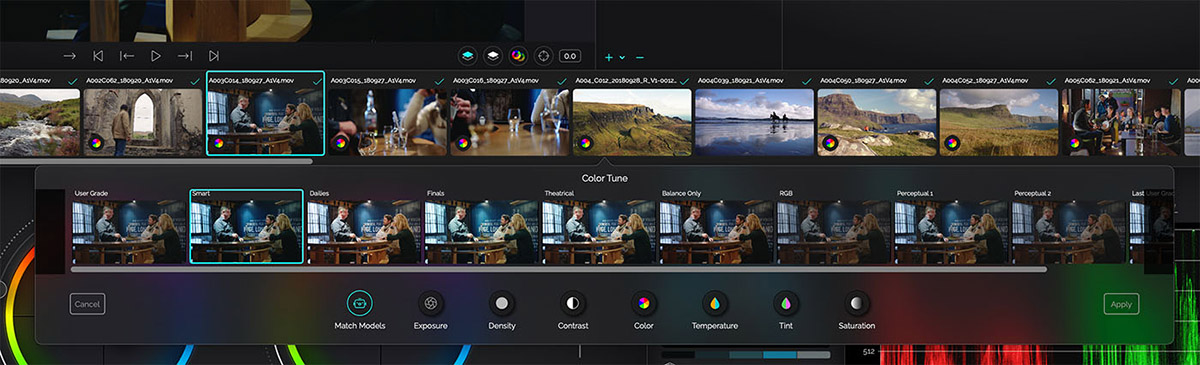Click color wheel badge on A003C014 clip

(x=219, y=142)
